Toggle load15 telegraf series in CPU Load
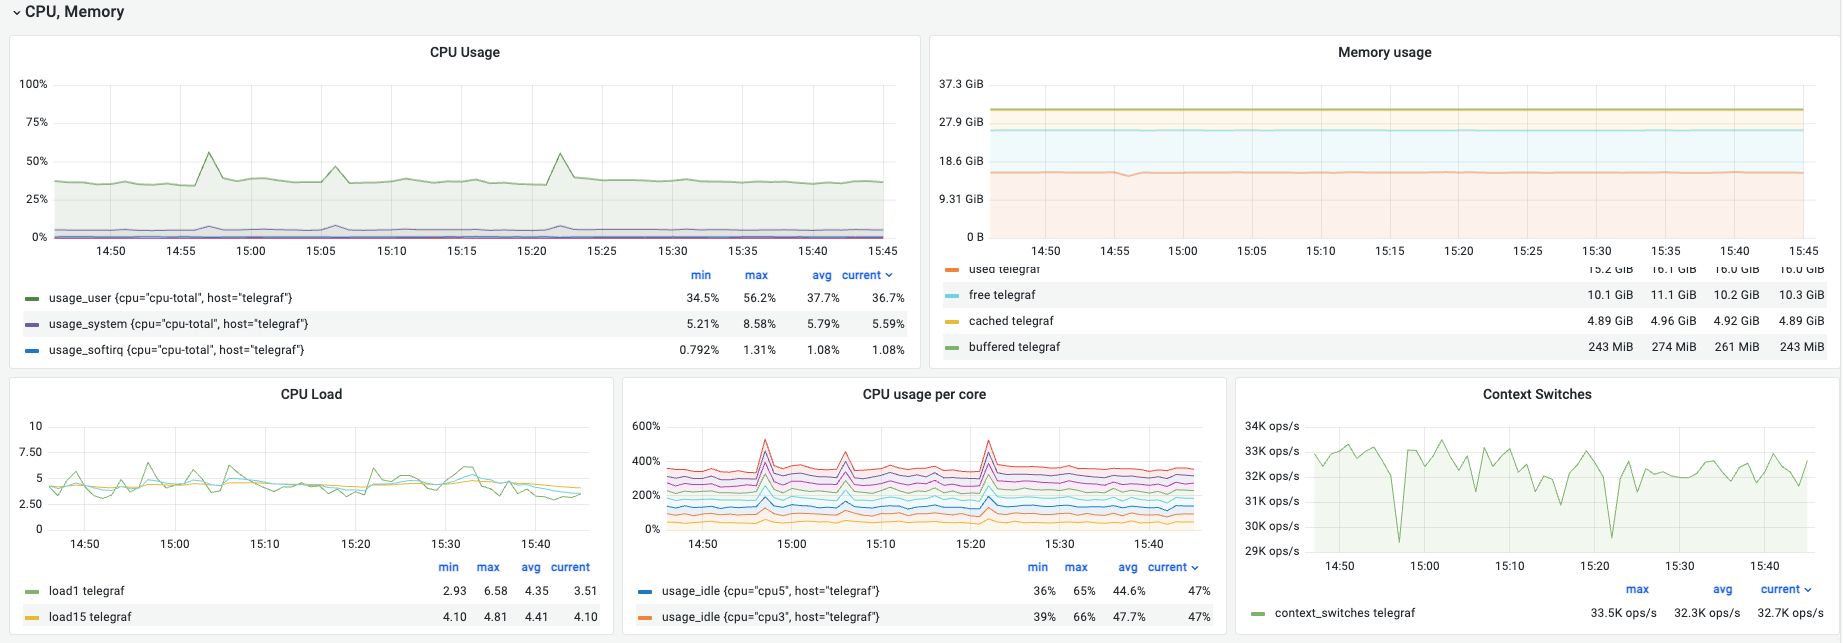The image size is (1843, 643). point(90,617)
